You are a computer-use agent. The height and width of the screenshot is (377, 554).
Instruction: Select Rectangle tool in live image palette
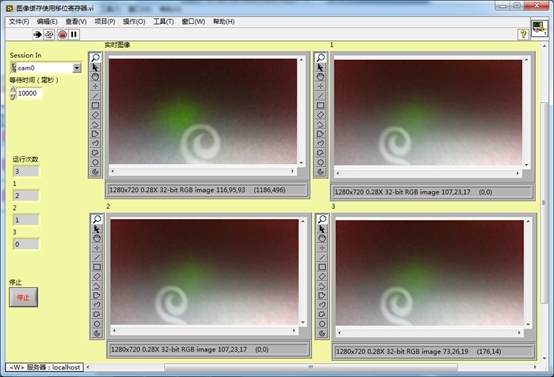[95, 105]
